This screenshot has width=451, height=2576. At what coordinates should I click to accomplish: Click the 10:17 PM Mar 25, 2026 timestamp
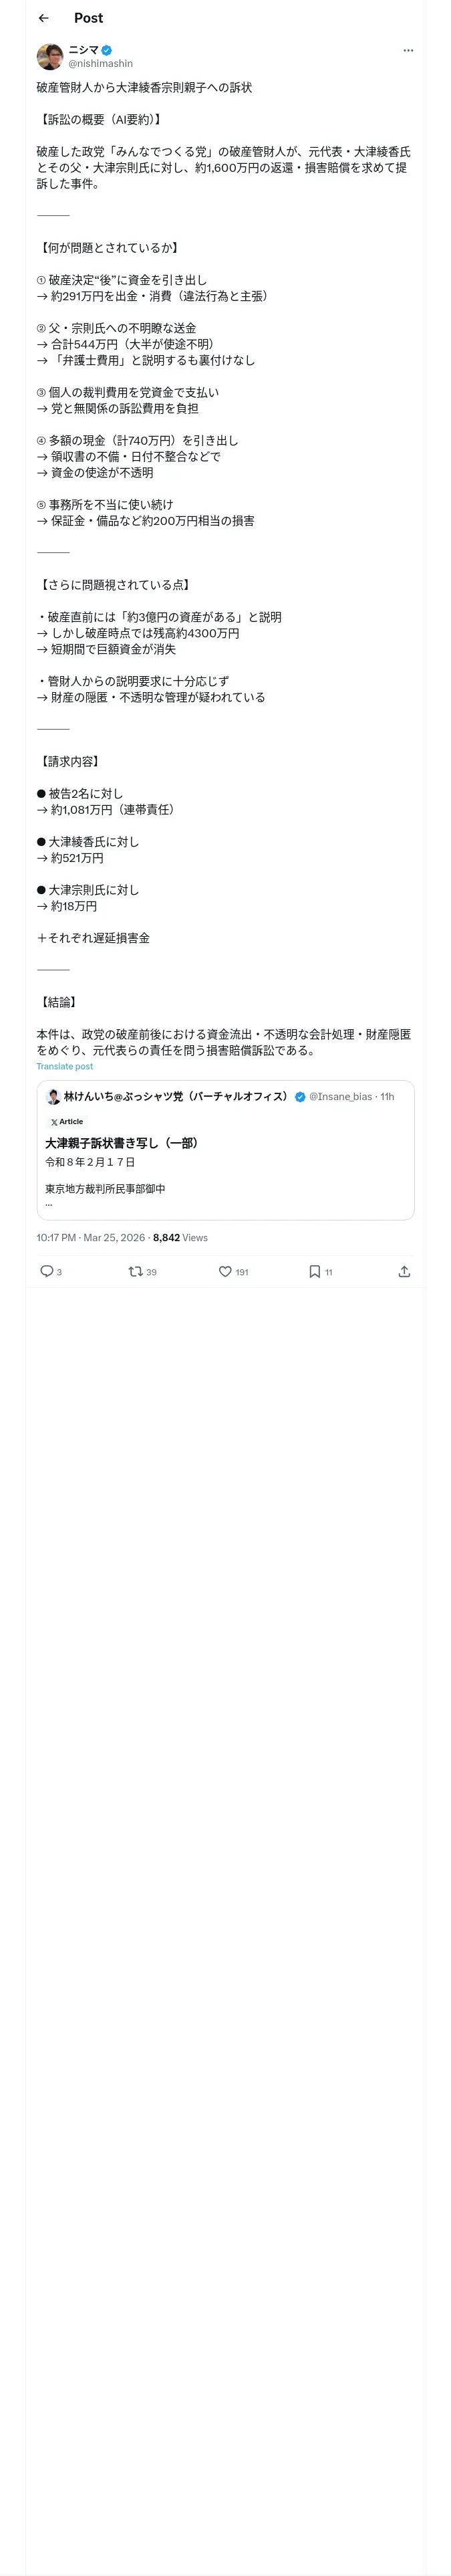(91, 1237)
